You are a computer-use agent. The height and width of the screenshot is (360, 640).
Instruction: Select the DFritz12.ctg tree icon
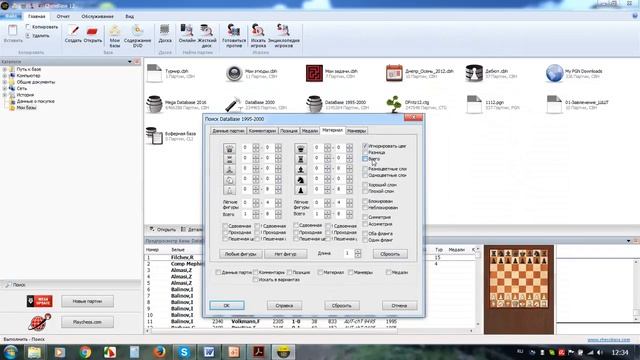click(x=394, y=104)
